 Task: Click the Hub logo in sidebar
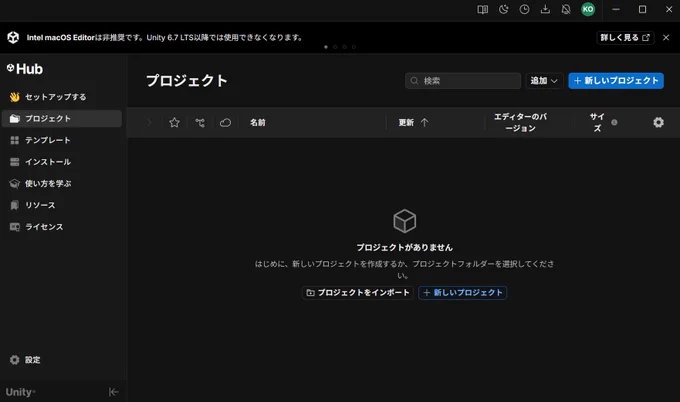pos(25,69)
